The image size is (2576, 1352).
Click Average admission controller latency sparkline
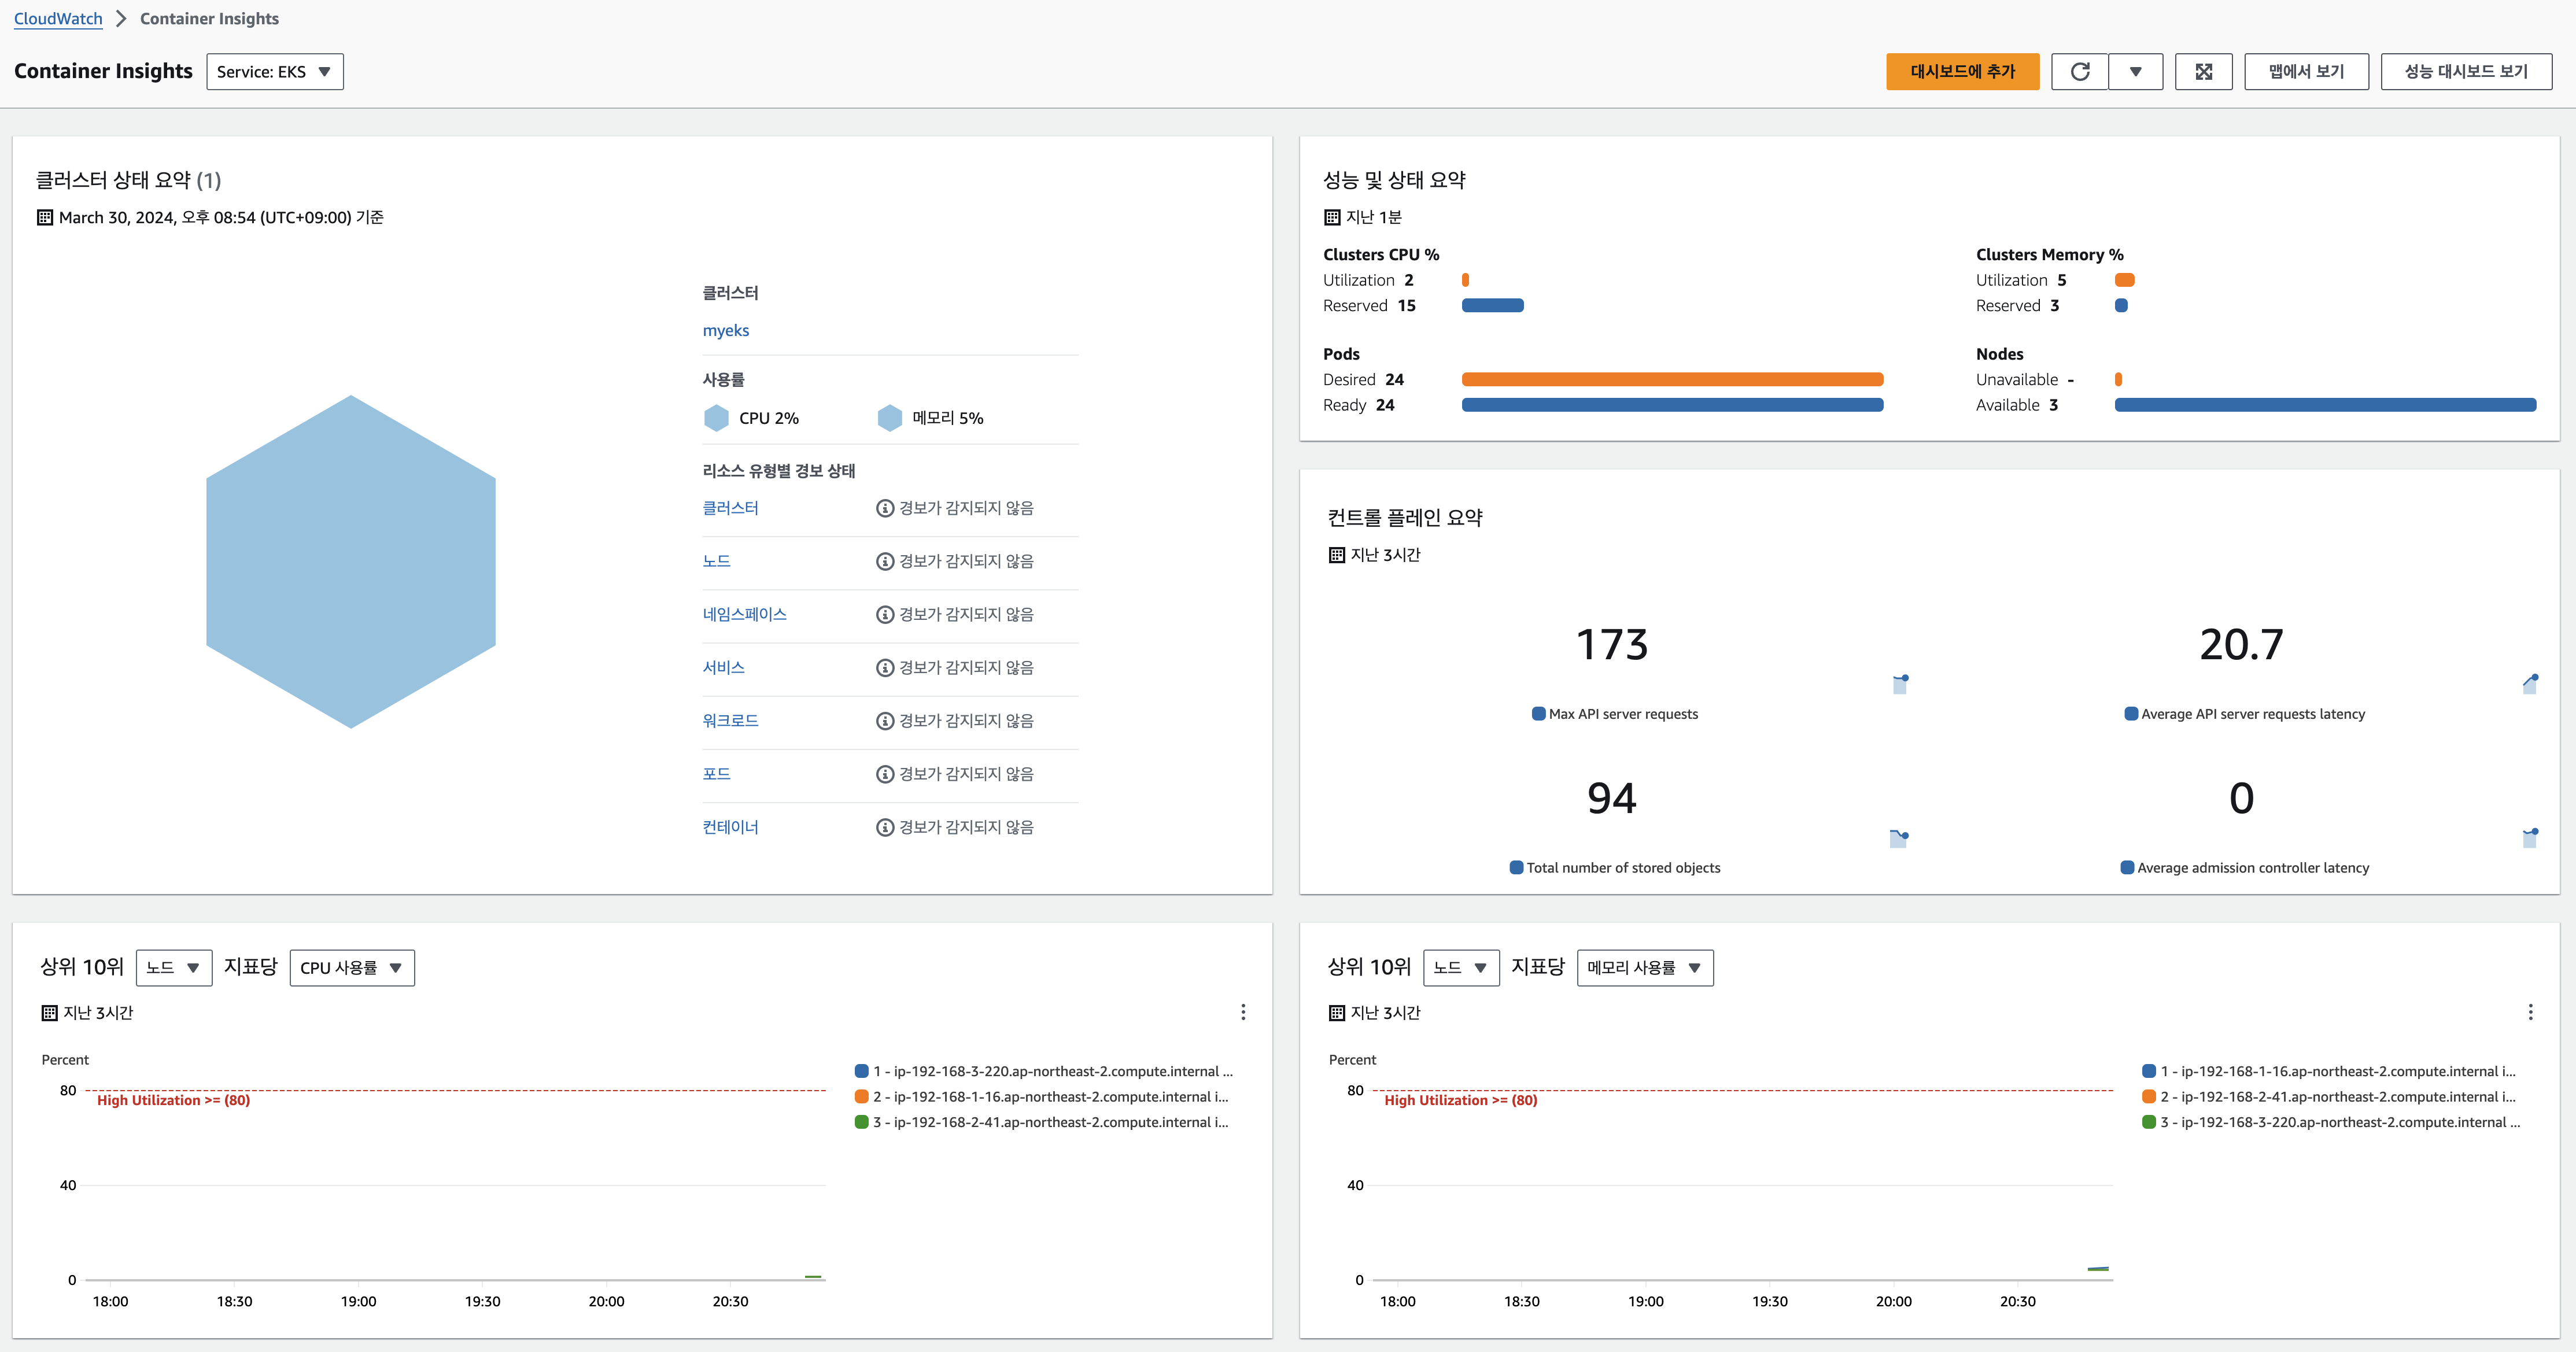tap(2529, 837)
